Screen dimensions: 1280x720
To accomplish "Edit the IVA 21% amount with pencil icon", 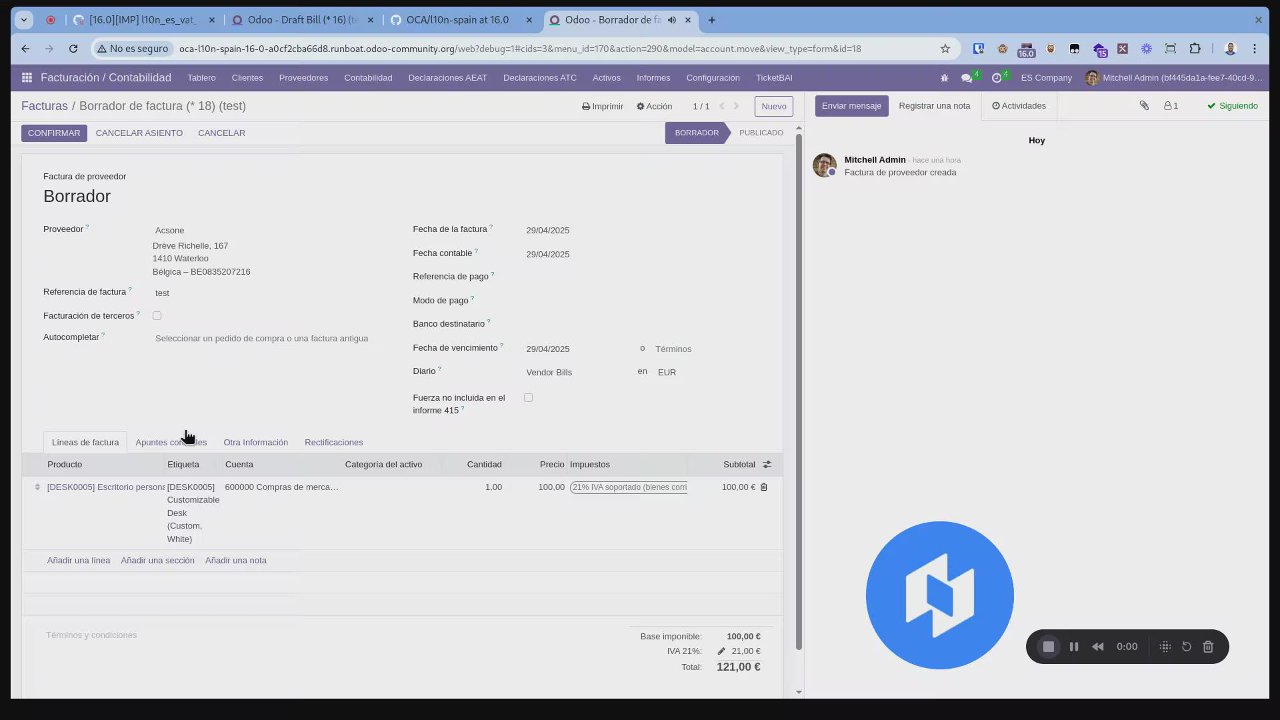I will click(721, 651).
